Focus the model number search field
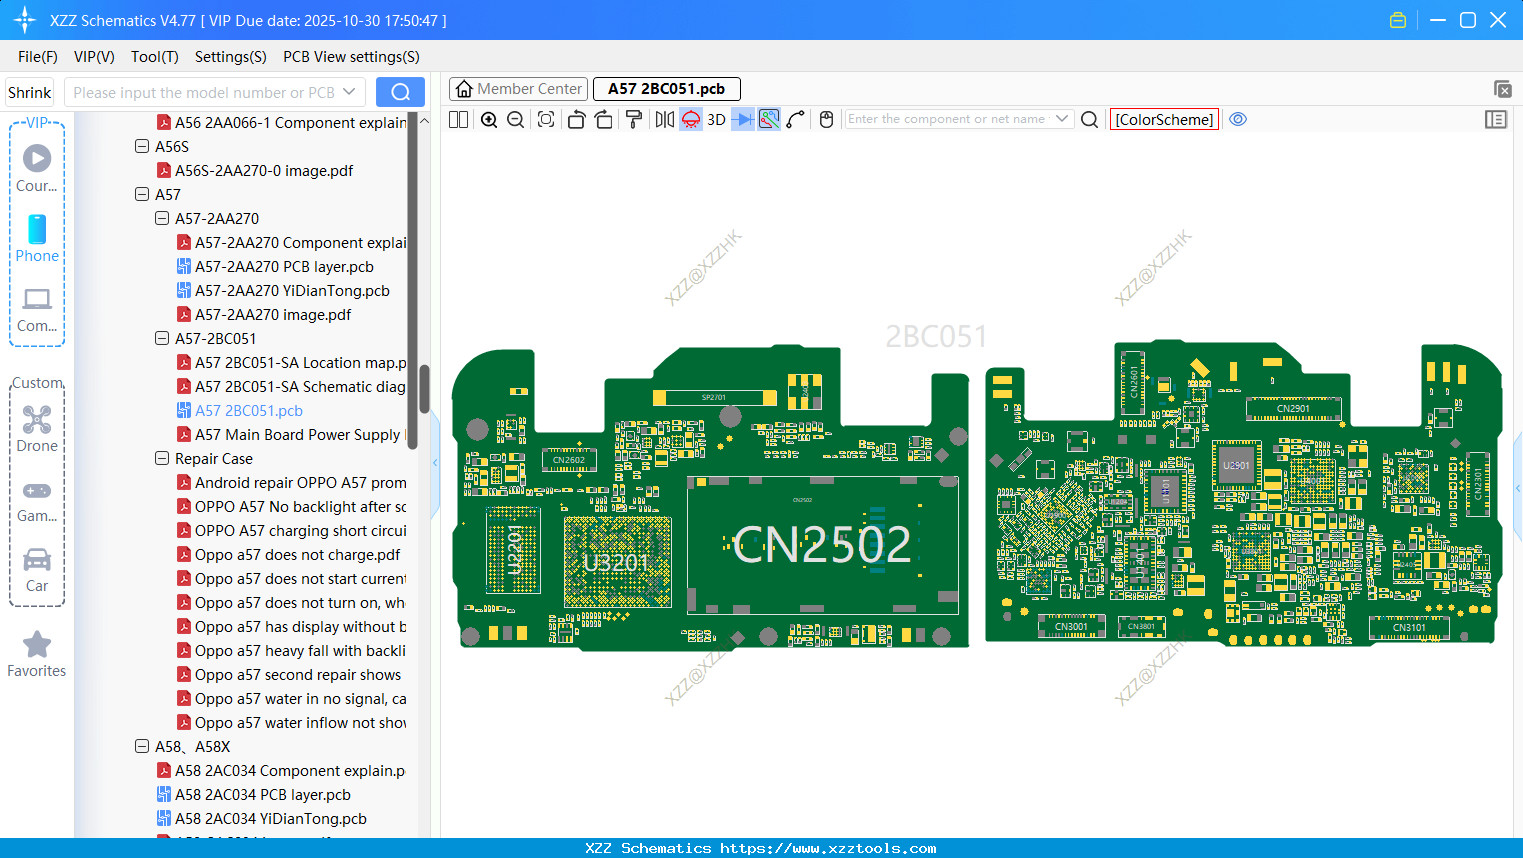The image size is (1523, 858). pyautogui.click(x=202, y=92)
